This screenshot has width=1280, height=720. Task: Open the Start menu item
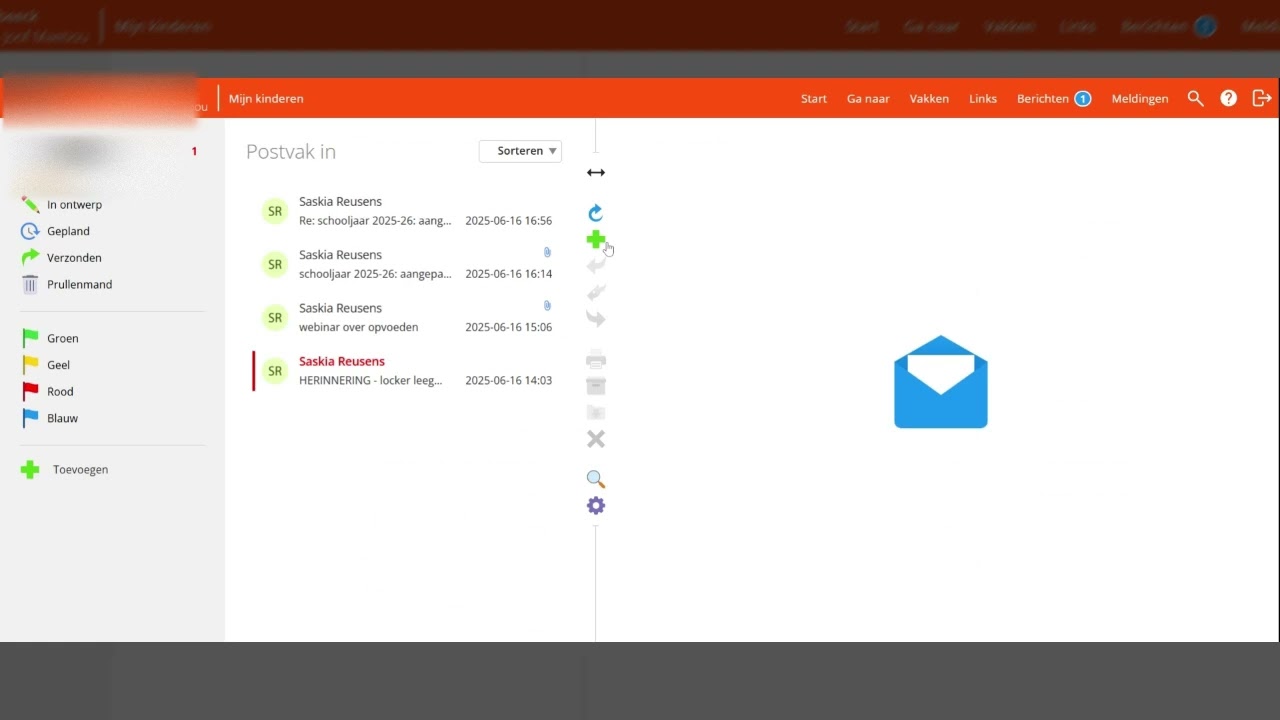click(x=814, y=99)
